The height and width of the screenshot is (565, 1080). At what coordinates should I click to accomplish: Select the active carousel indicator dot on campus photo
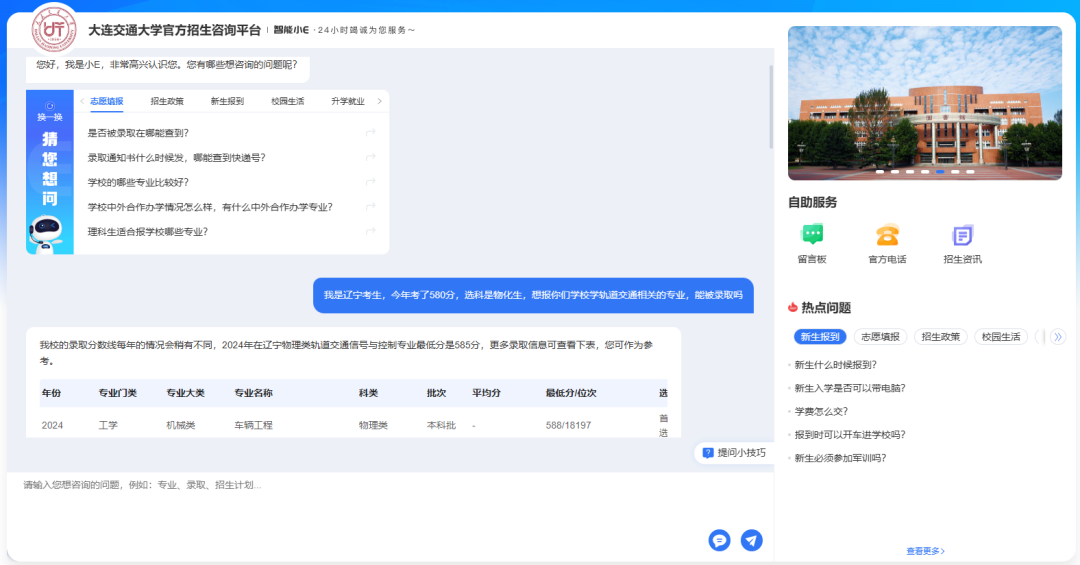tap(940, 172)
